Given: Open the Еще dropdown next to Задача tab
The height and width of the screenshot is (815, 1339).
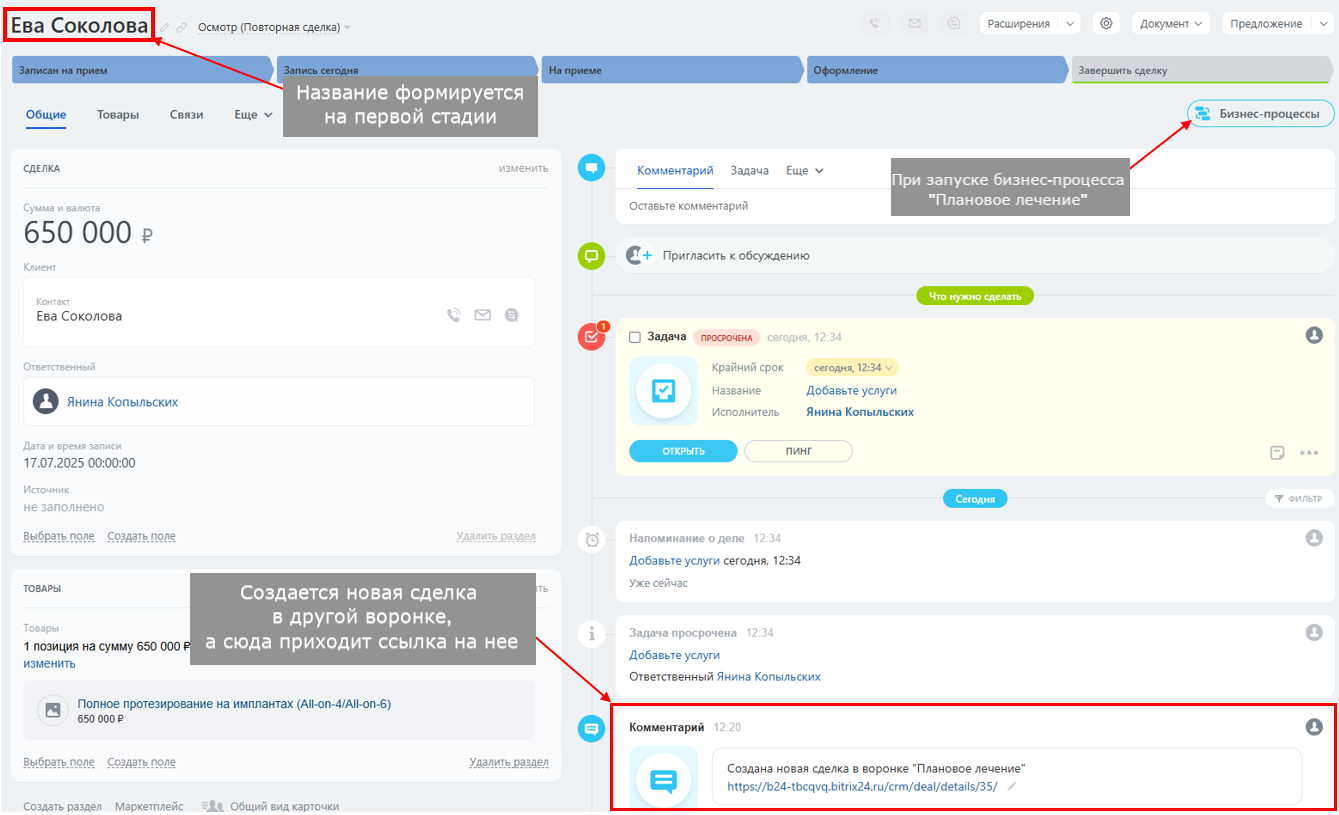Looking at the screenshot, I should 805,171.
